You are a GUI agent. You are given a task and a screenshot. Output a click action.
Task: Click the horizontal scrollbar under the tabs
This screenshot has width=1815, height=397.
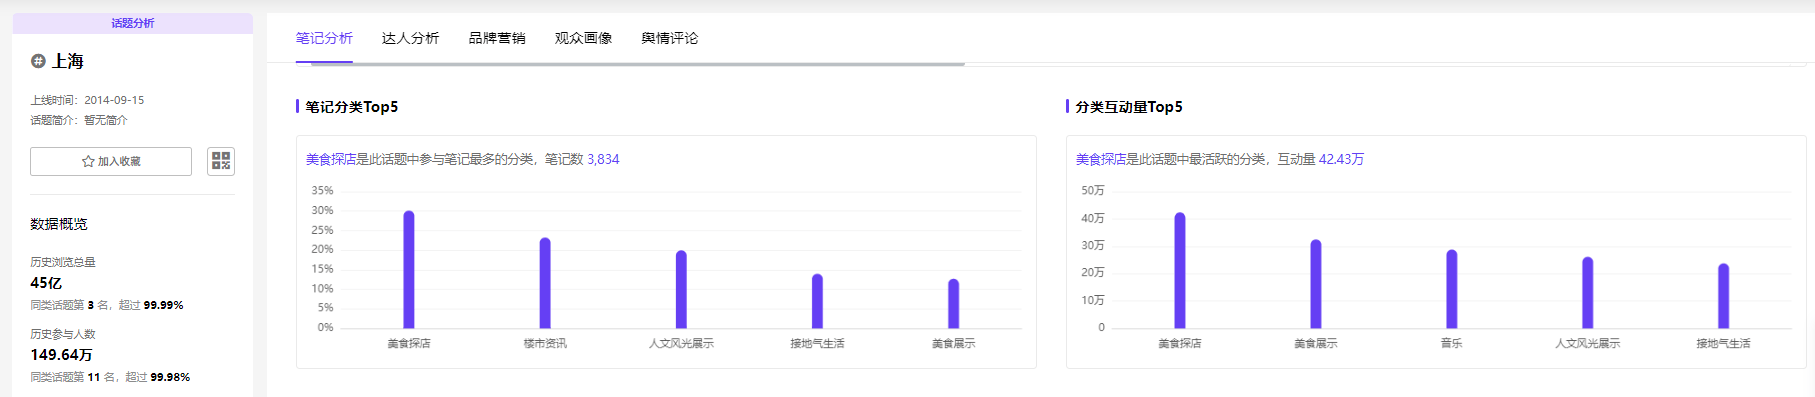[x=638, y=64]
